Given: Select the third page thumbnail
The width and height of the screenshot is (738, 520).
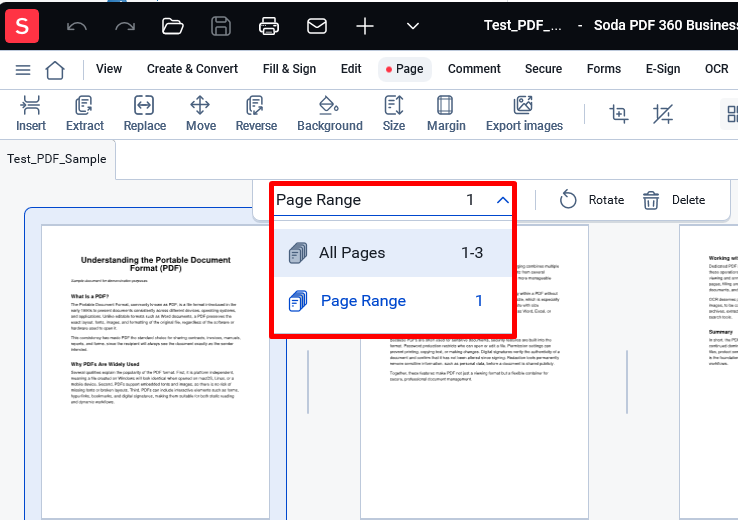Looking at the screenshot, I should pos(708,372).
